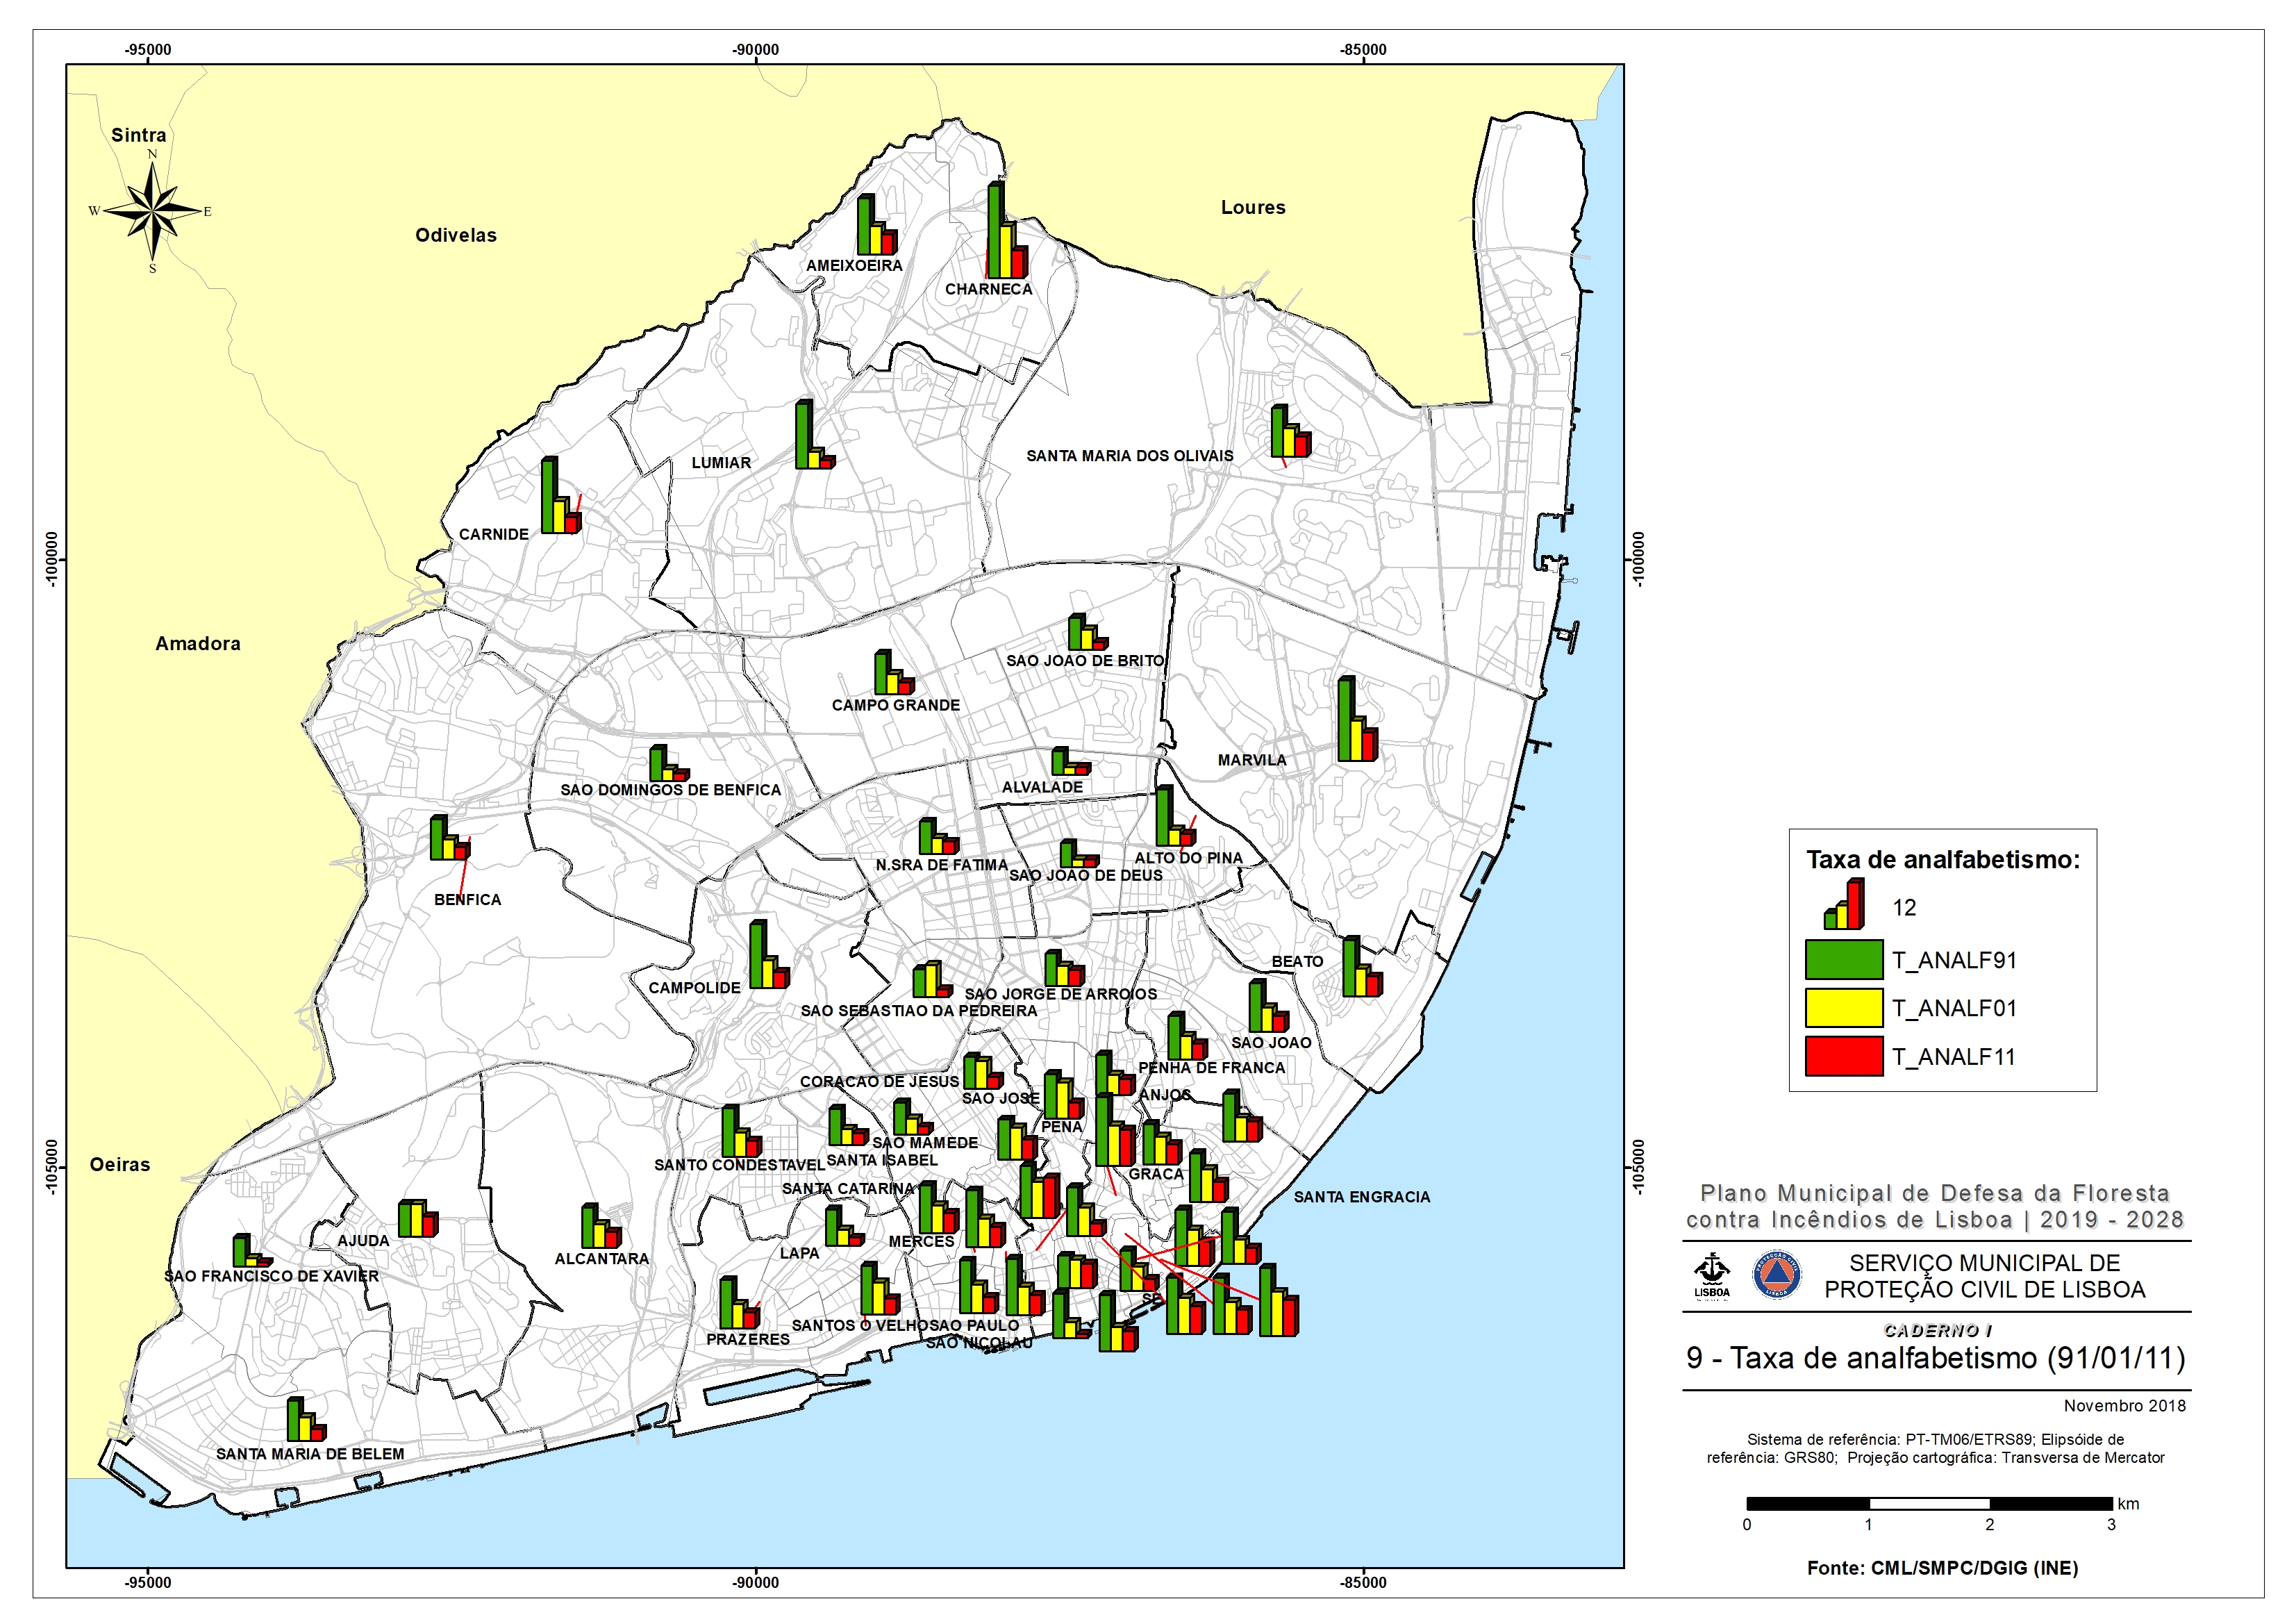This screenshot has height=1624, width=2296.
Task: Select the green T_ANALF91 legend swatch
Action: click(x=1844, y=960)
